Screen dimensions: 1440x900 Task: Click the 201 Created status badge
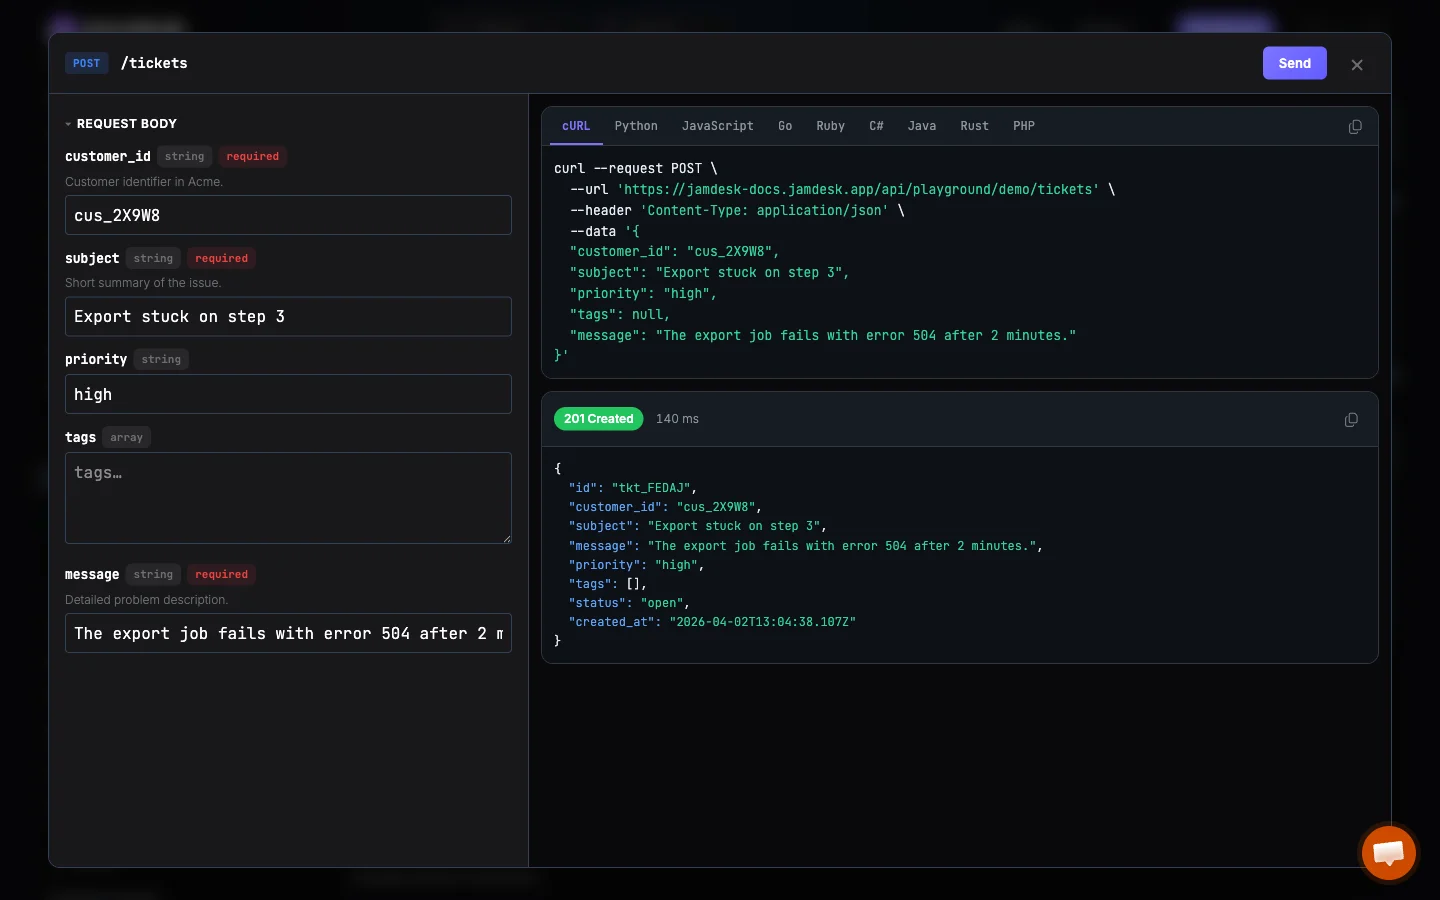tap(598, 419)
